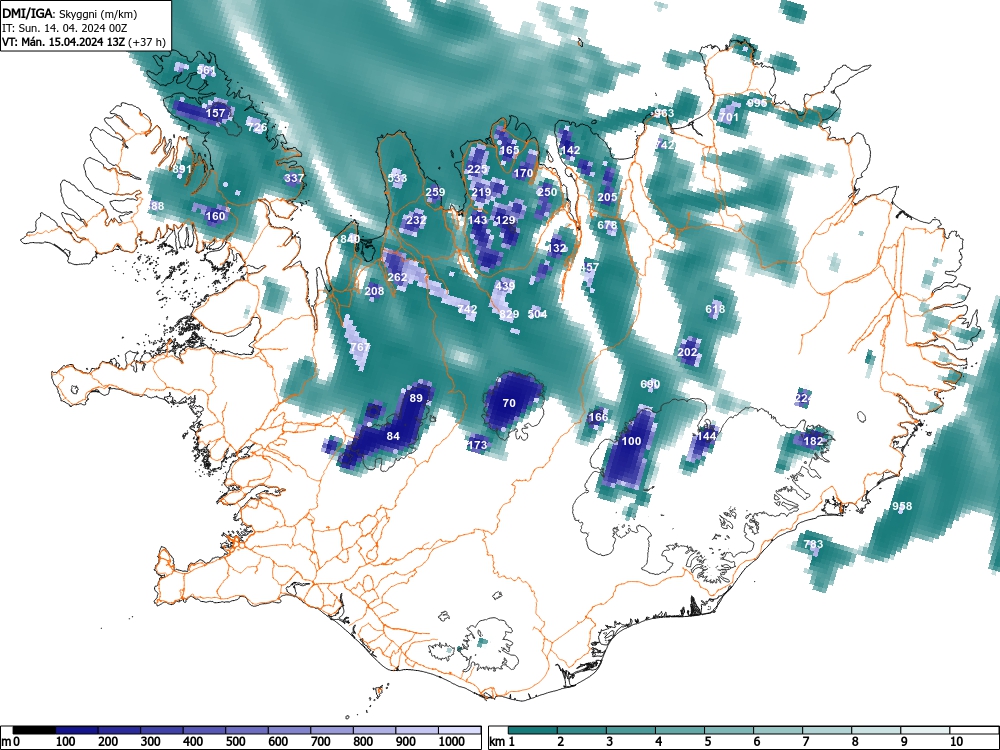Click the 1000 tick label in the metre legend
The image size is (1000, 750).
click(452, 742)
